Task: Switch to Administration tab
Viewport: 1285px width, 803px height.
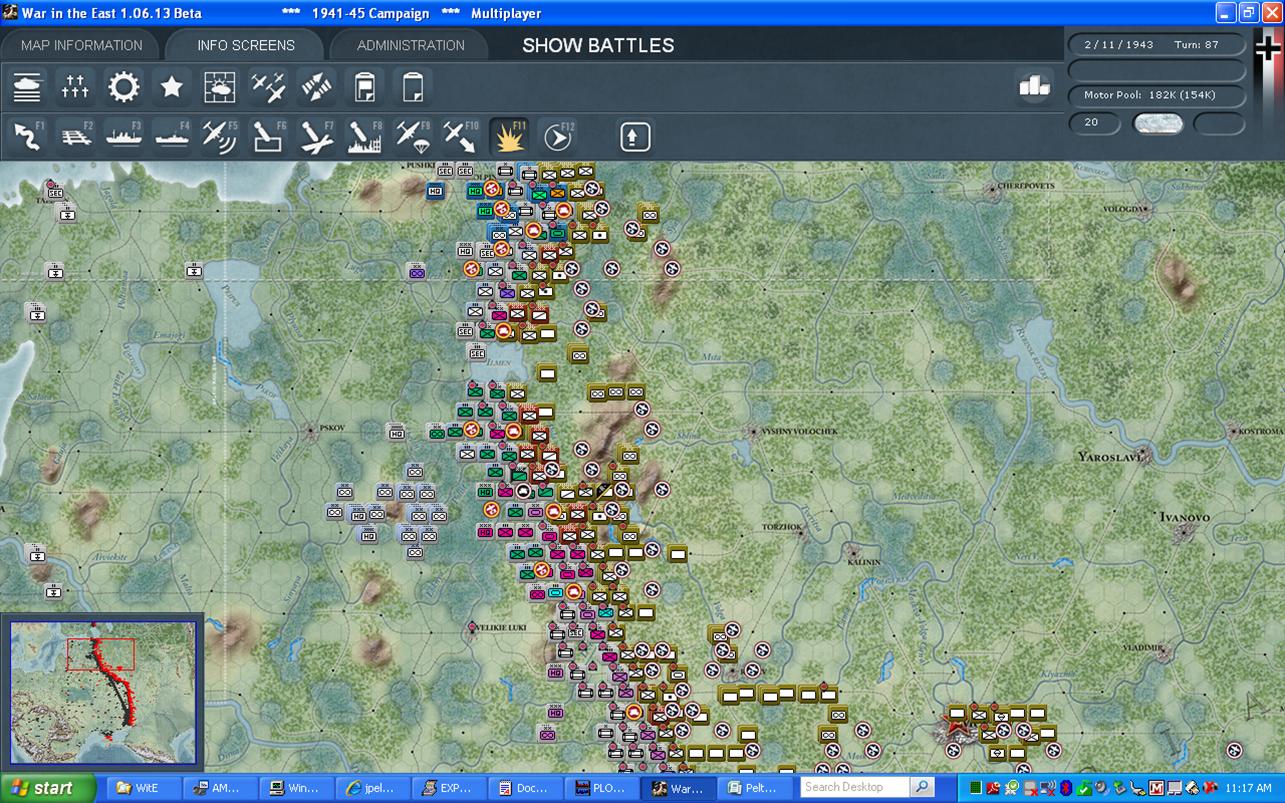Action: coord(410,45)
